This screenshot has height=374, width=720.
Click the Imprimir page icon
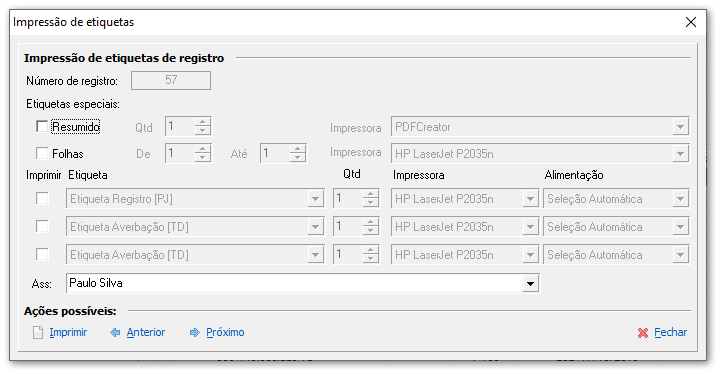(x=38, y=333)
